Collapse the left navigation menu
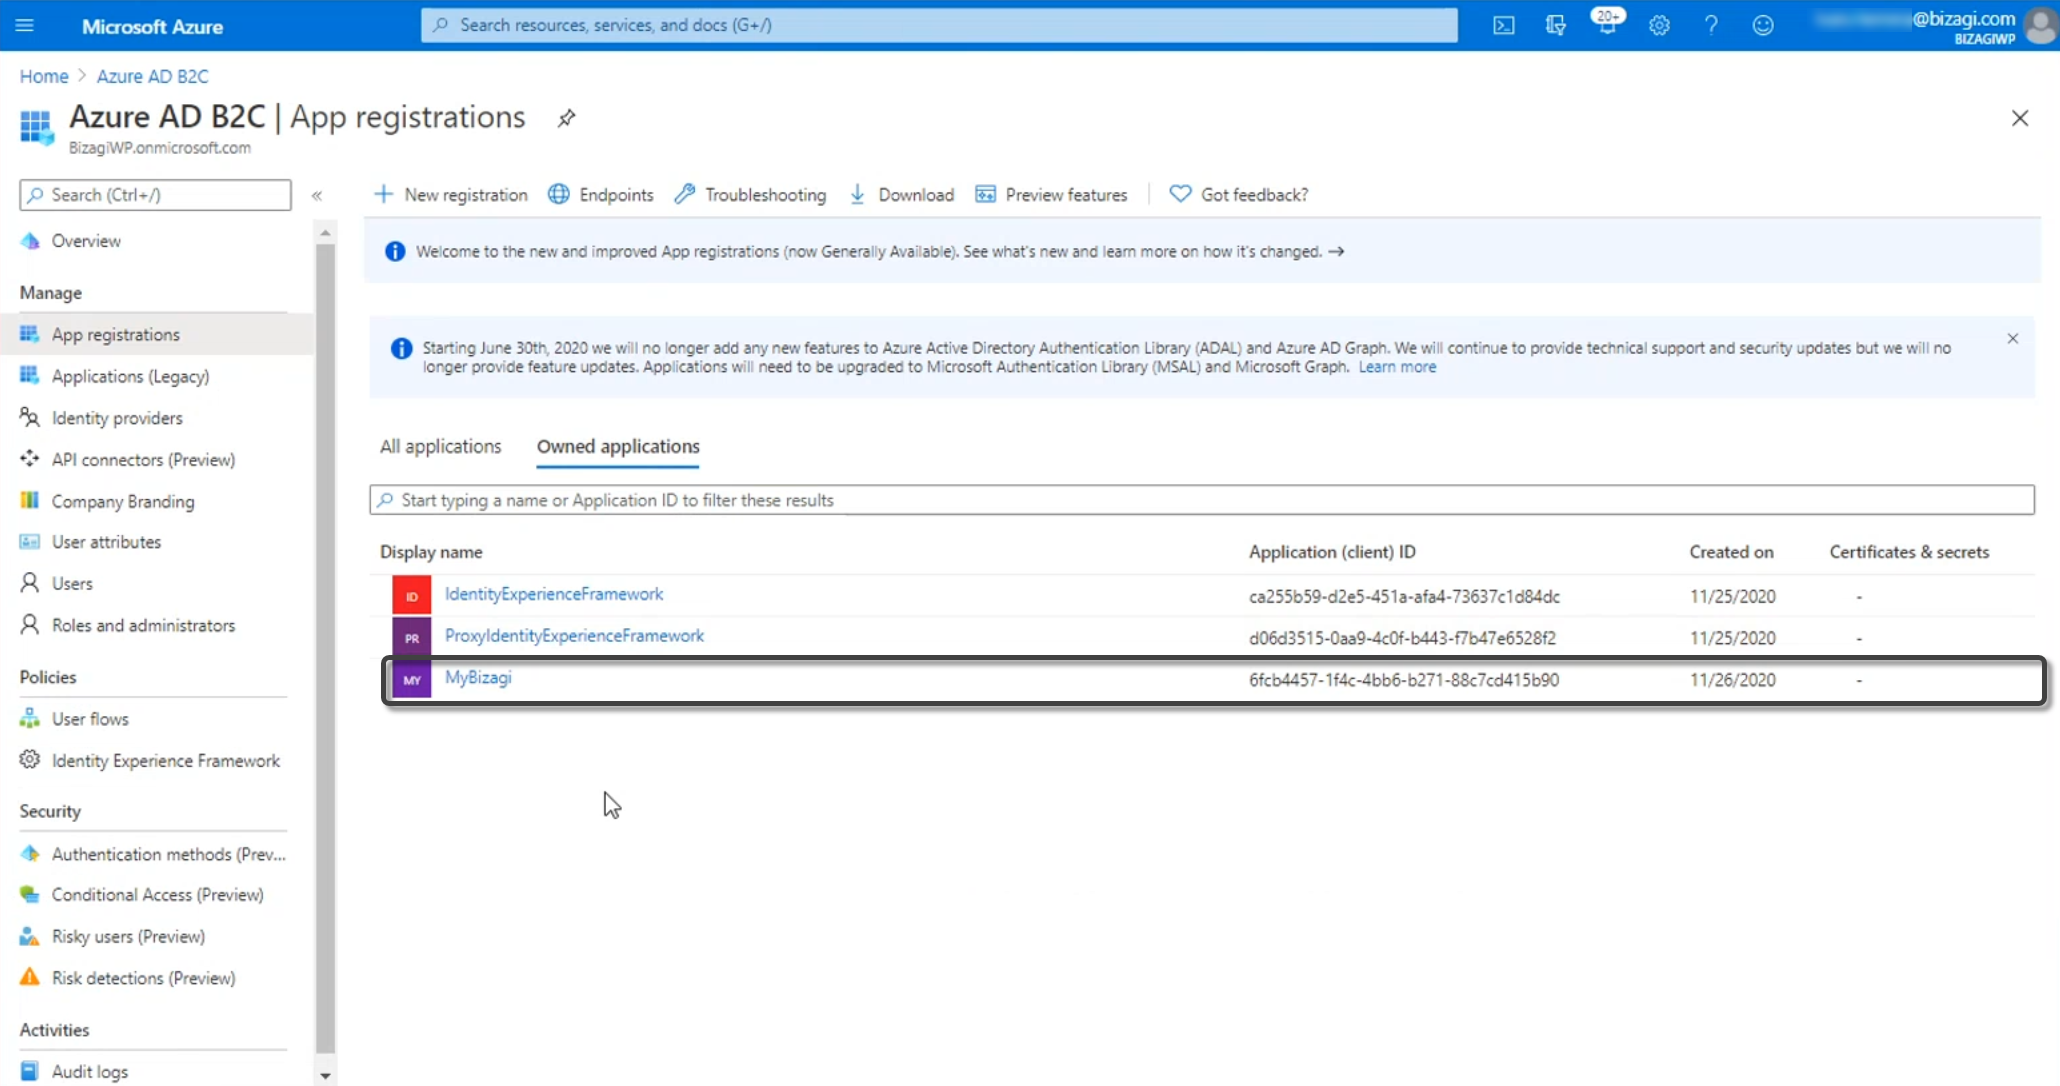The width and height of the screenshot is (2060, 1086). [x=317, y=195]
